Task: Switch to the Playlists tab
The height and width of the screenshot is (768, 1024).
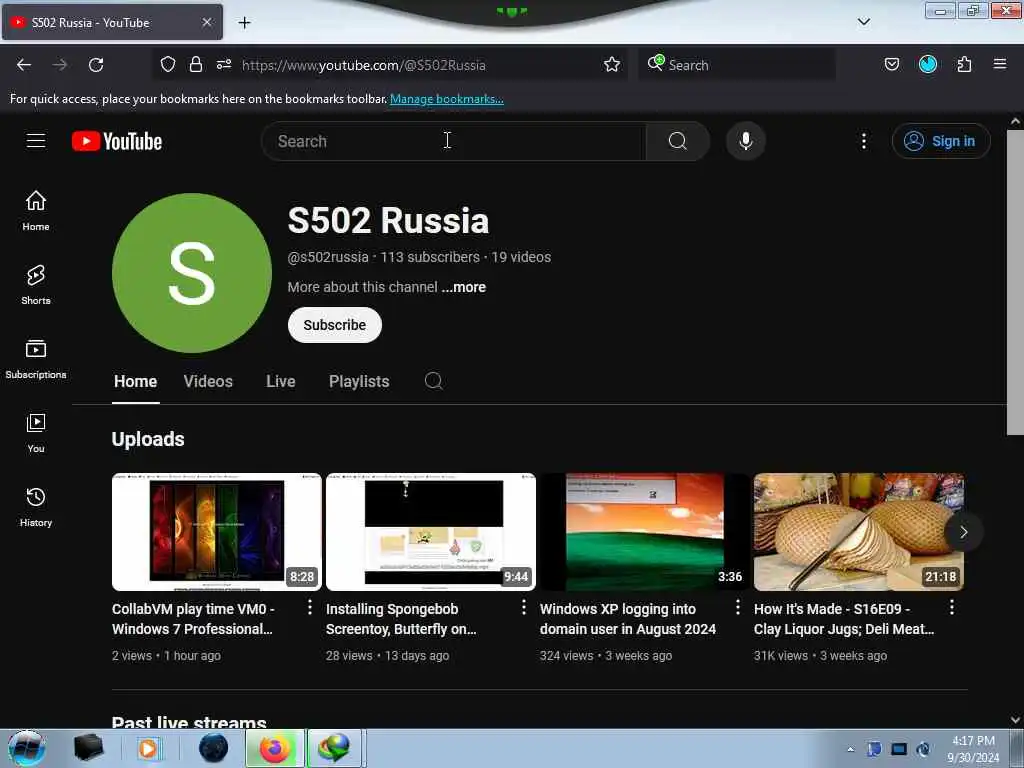Action: 359,381
